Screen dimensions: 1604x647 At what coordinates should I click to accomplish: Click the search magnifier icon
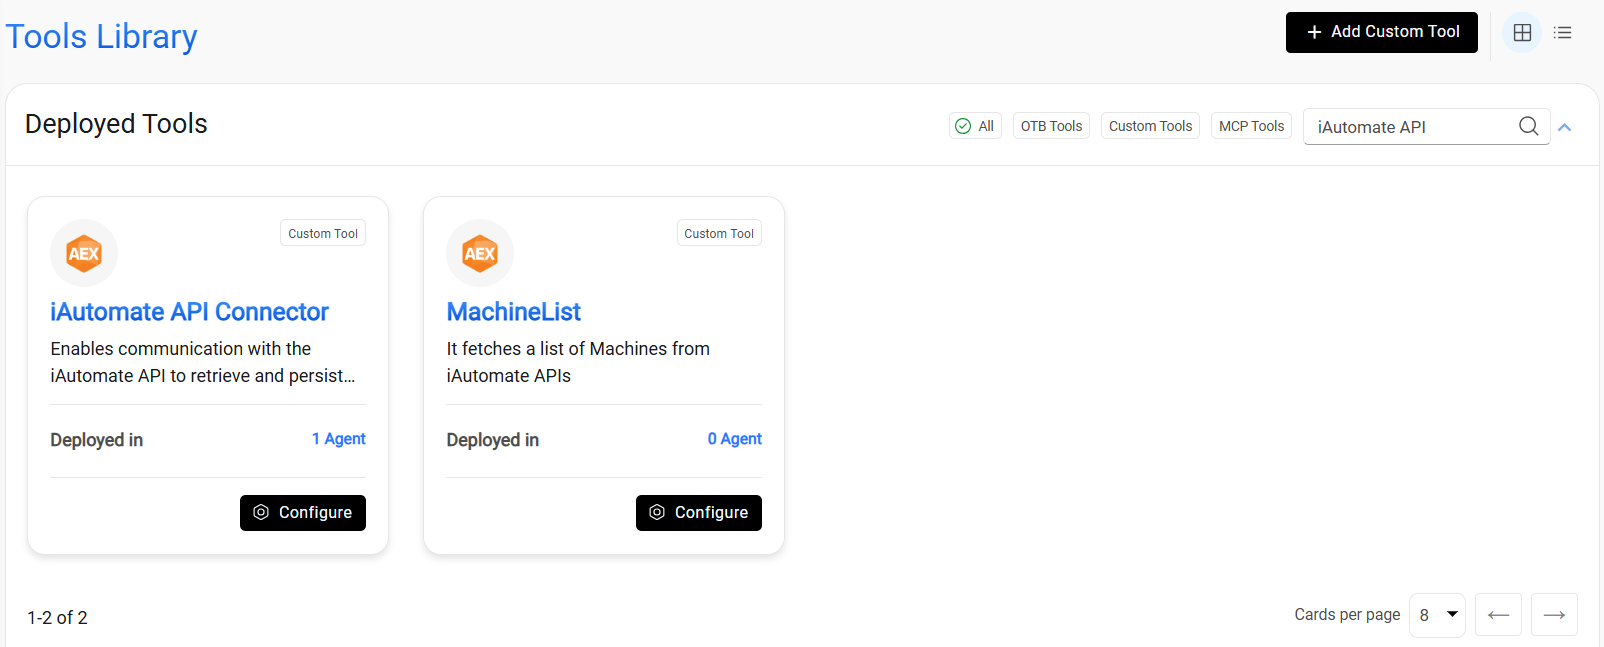pyautogui.click(x=1528, y=126)
